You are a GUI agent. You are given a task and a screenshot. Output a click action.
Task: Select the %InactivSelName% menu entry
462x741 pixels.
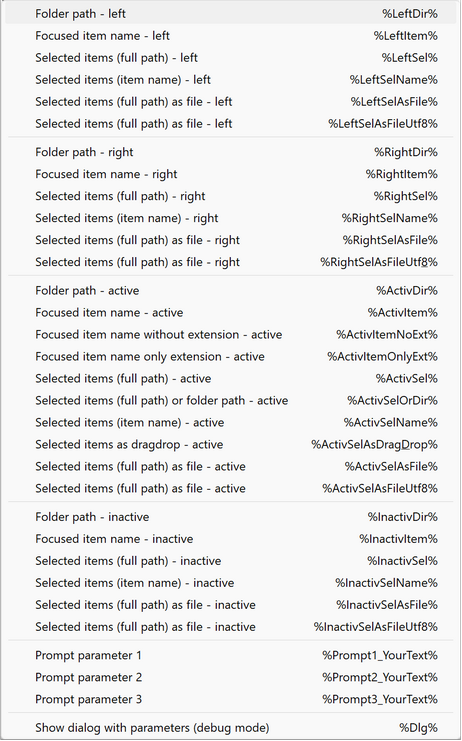[x=231, y=583]
